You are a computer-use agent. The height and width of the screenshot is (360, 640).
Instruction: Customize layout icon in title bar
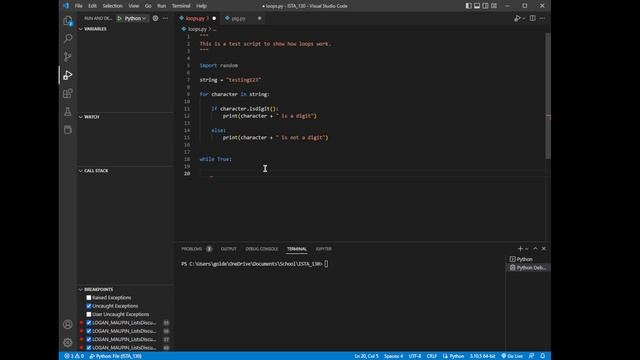pos(494,6)
